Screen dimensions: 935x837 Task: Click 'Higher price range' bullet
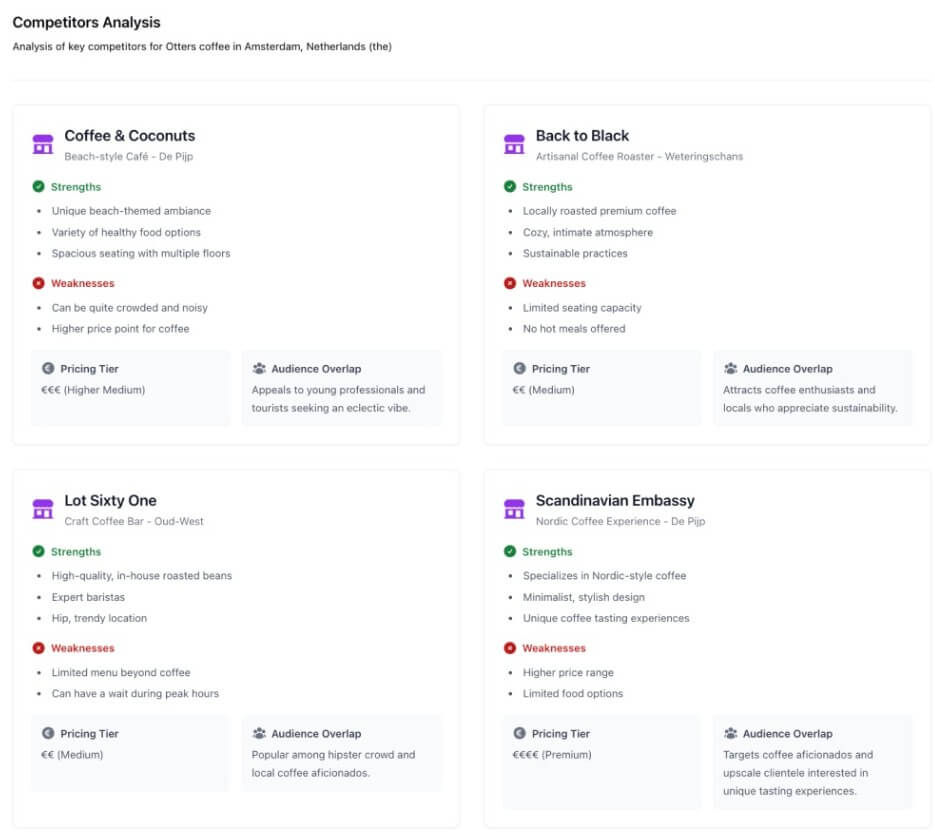(568, 672)
